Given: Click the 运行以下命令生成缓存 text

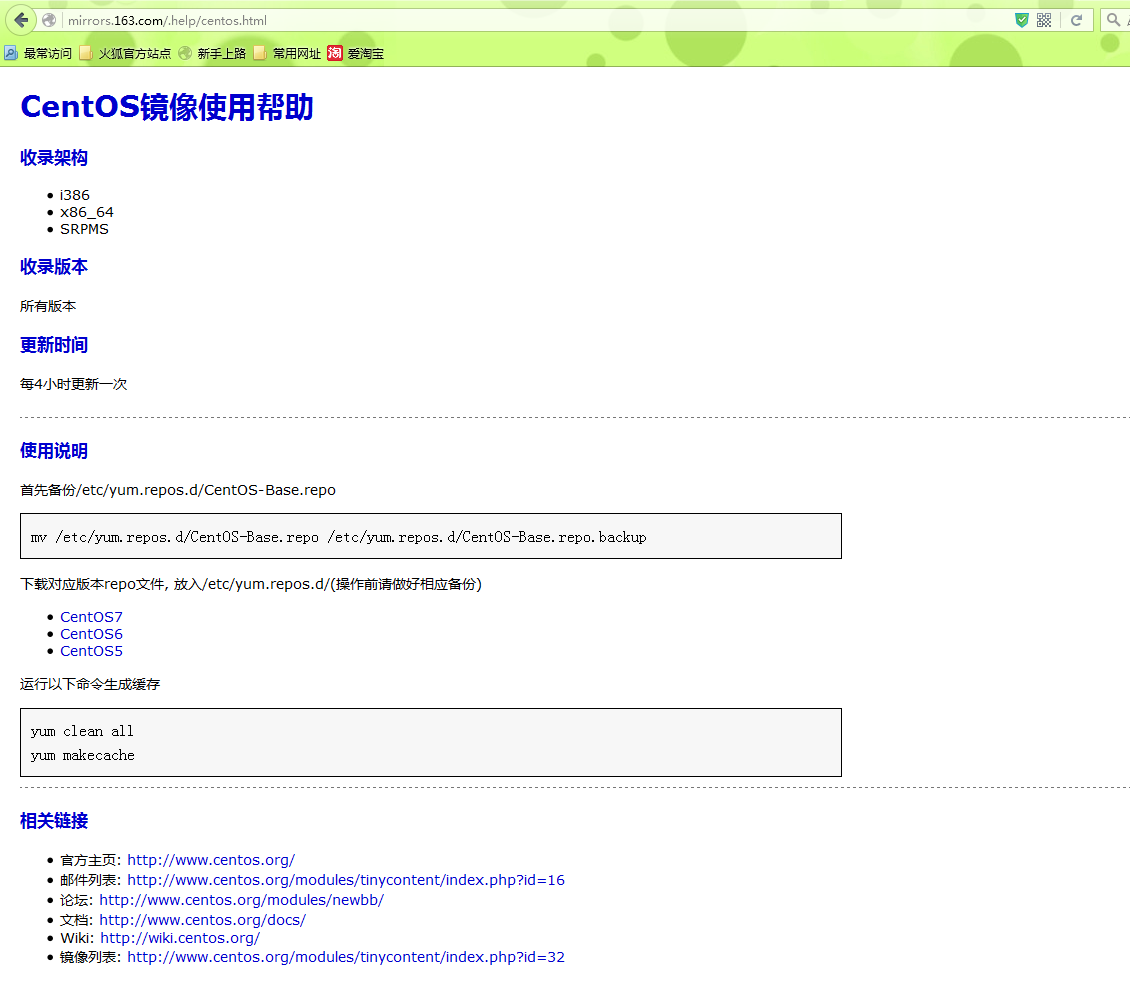Looking at the screenshot, I should point(90,684).
